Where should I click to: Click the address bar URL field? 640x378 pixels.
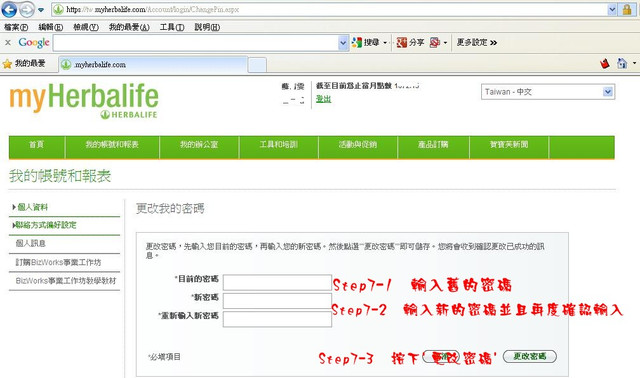tap(329, 9)
